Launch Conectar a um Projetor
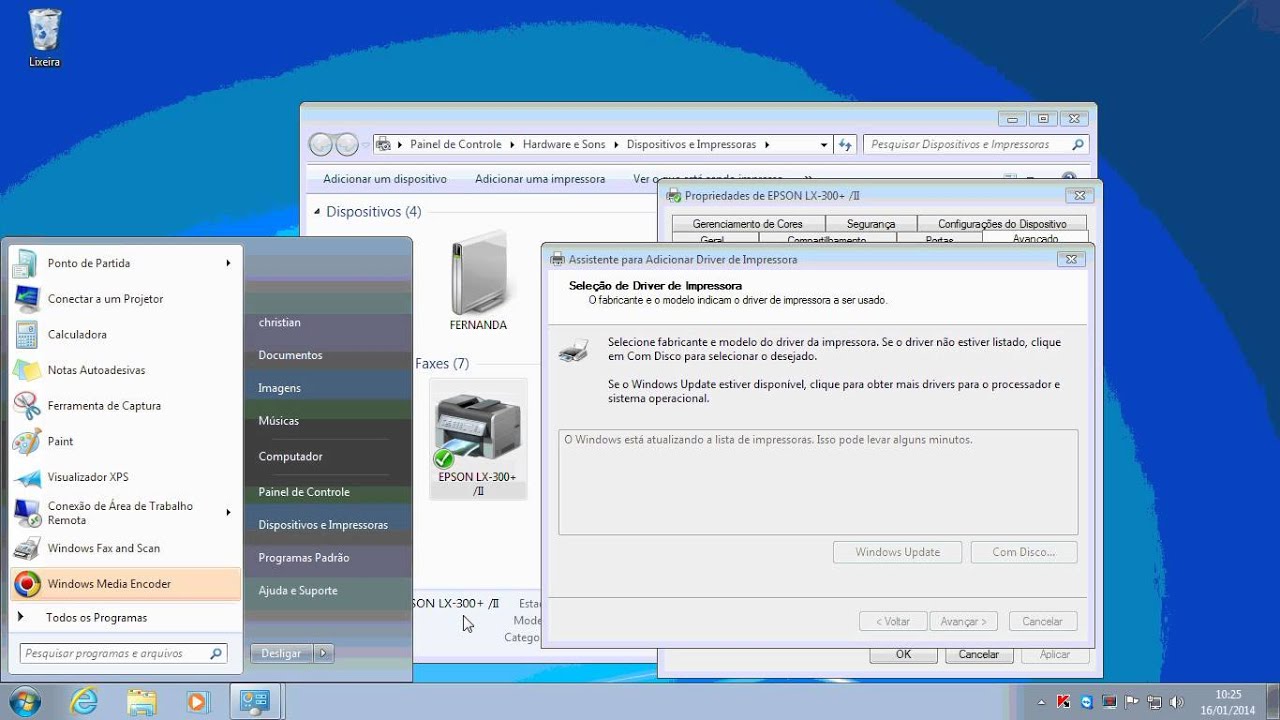The image size is (1280, 720). pos(125,299)
